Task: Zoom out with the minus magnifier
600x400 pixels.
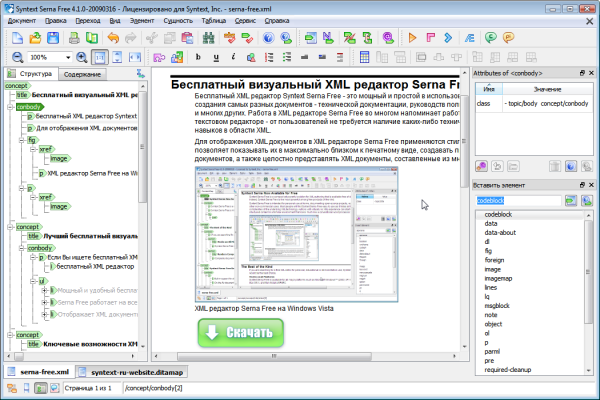Action: tap(17, 57)
